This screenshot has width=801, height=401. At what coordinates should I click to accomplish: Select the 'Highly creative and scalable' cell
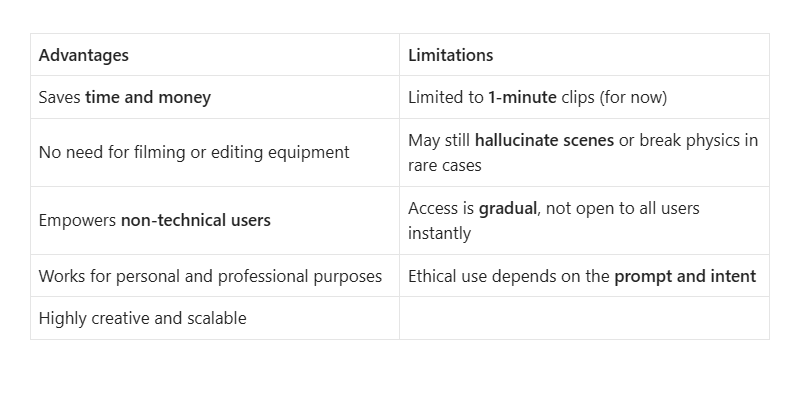tap(215, 318)
